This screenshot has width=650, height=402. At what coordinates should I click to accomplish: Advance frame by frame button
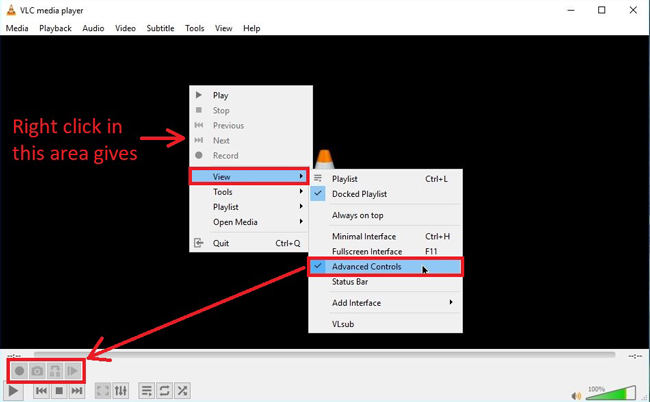(73, 371)
